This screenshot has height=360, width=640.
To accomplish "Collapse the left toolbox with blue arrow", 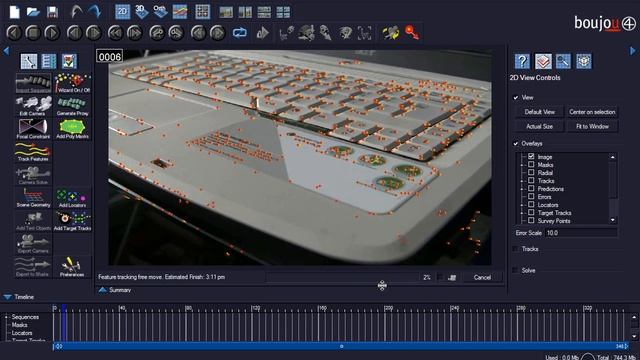I will click(6, 51).
